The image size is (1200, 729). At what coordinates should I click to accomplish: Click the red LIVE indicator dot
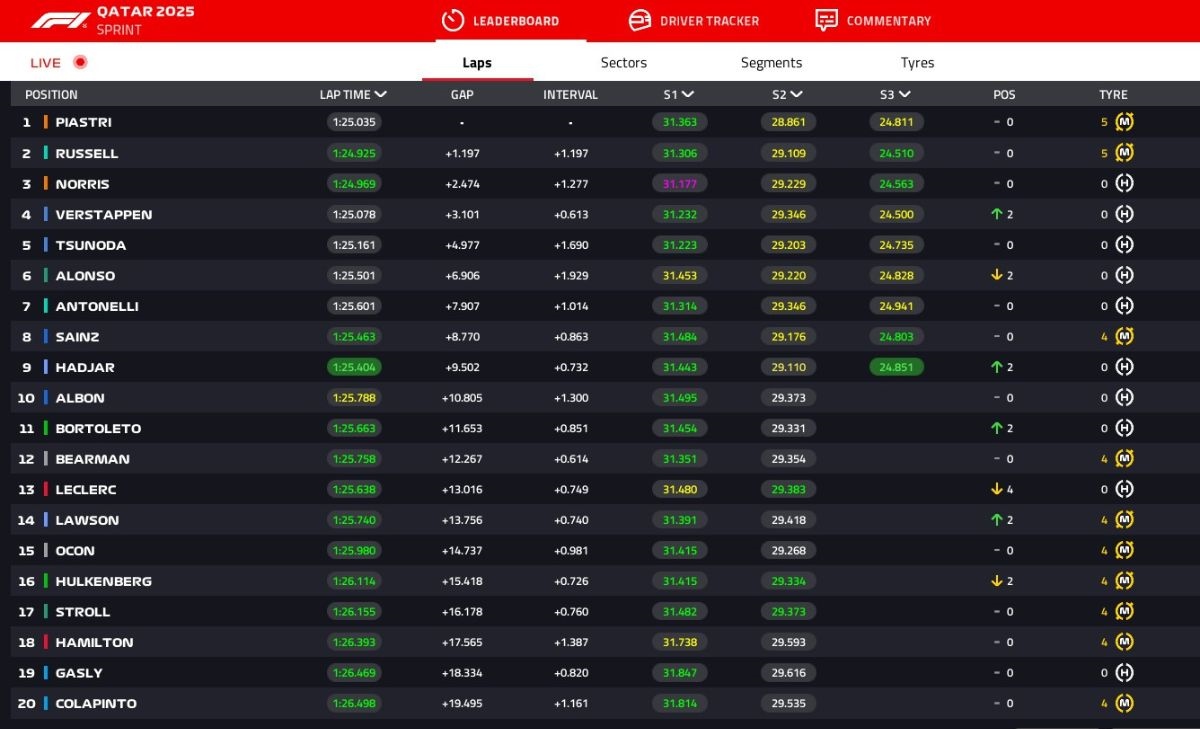pyautogui.click(x=80, y=62)
